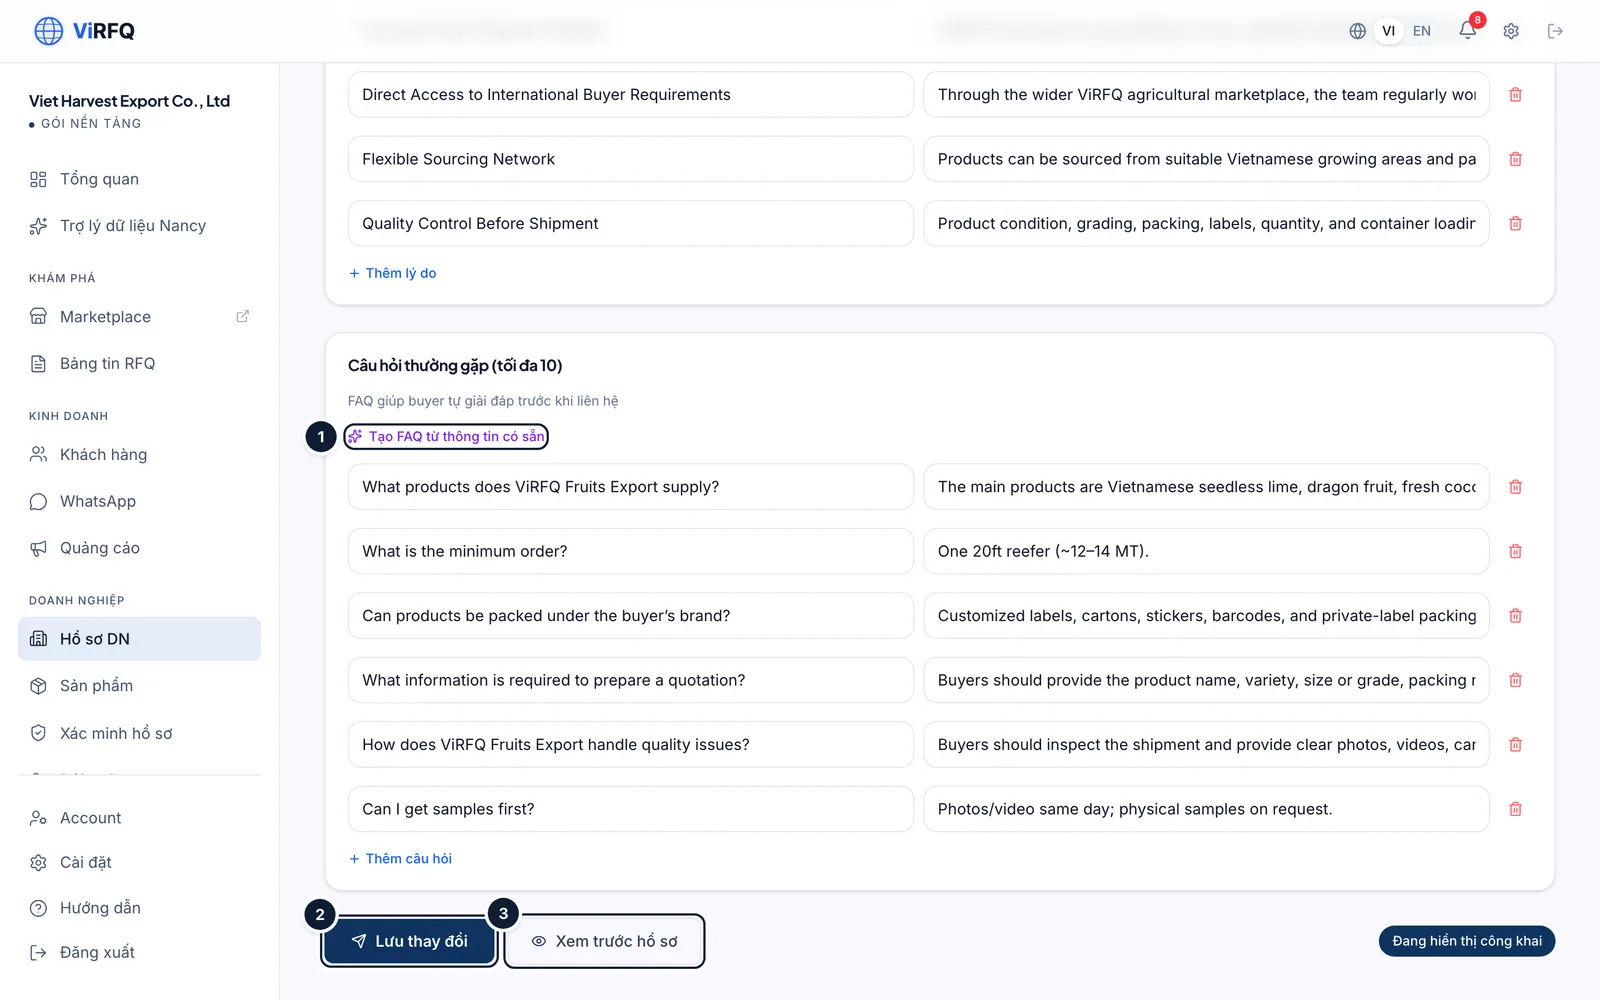Edit Flexible Sourcing Network title field

pos(631,159)
